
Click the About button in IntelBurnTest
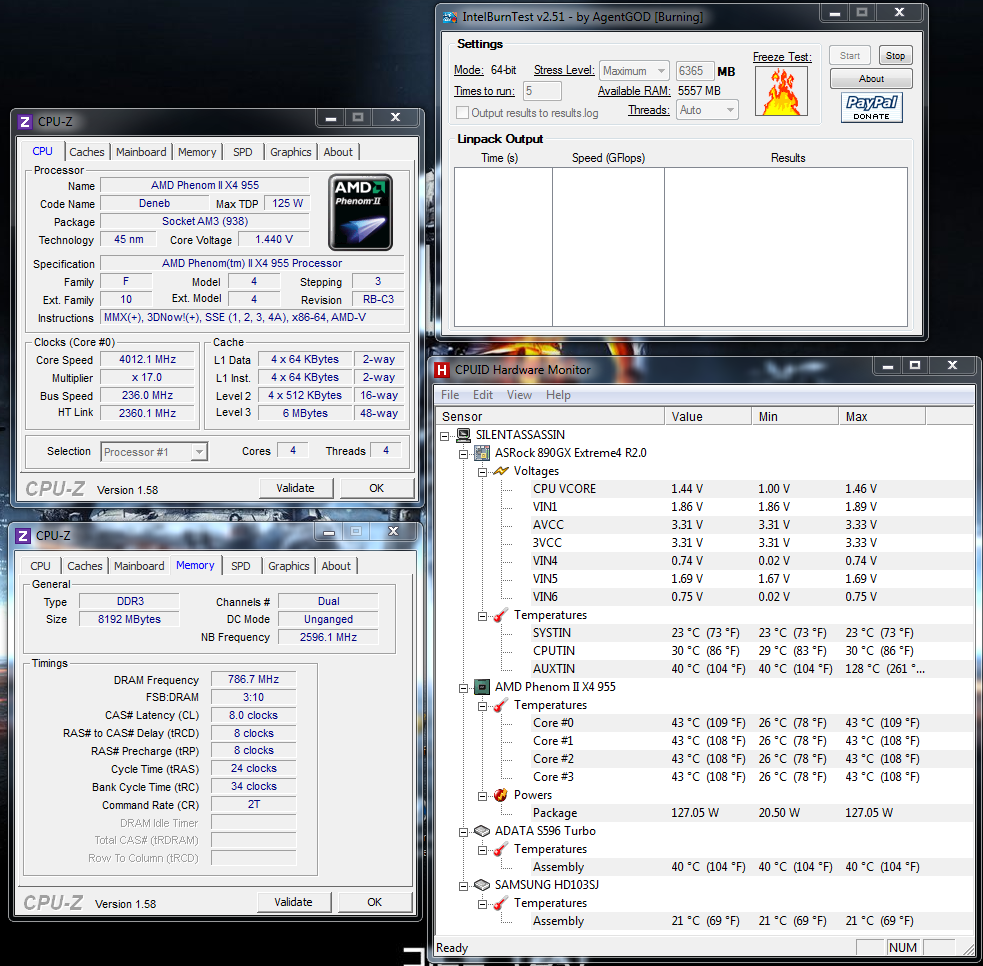871,78
